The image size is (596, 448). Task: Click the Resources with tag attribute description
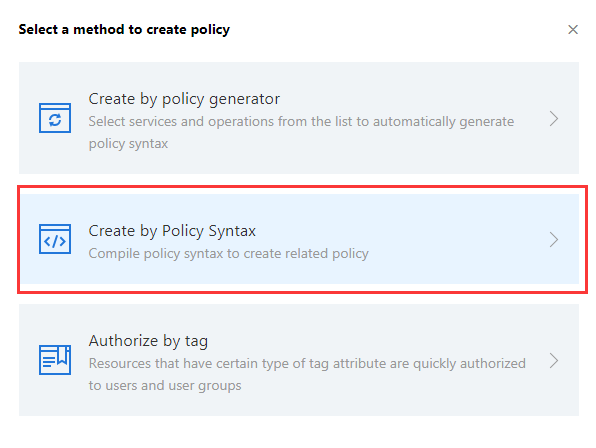pyautogui.click(x=307, y=364)
